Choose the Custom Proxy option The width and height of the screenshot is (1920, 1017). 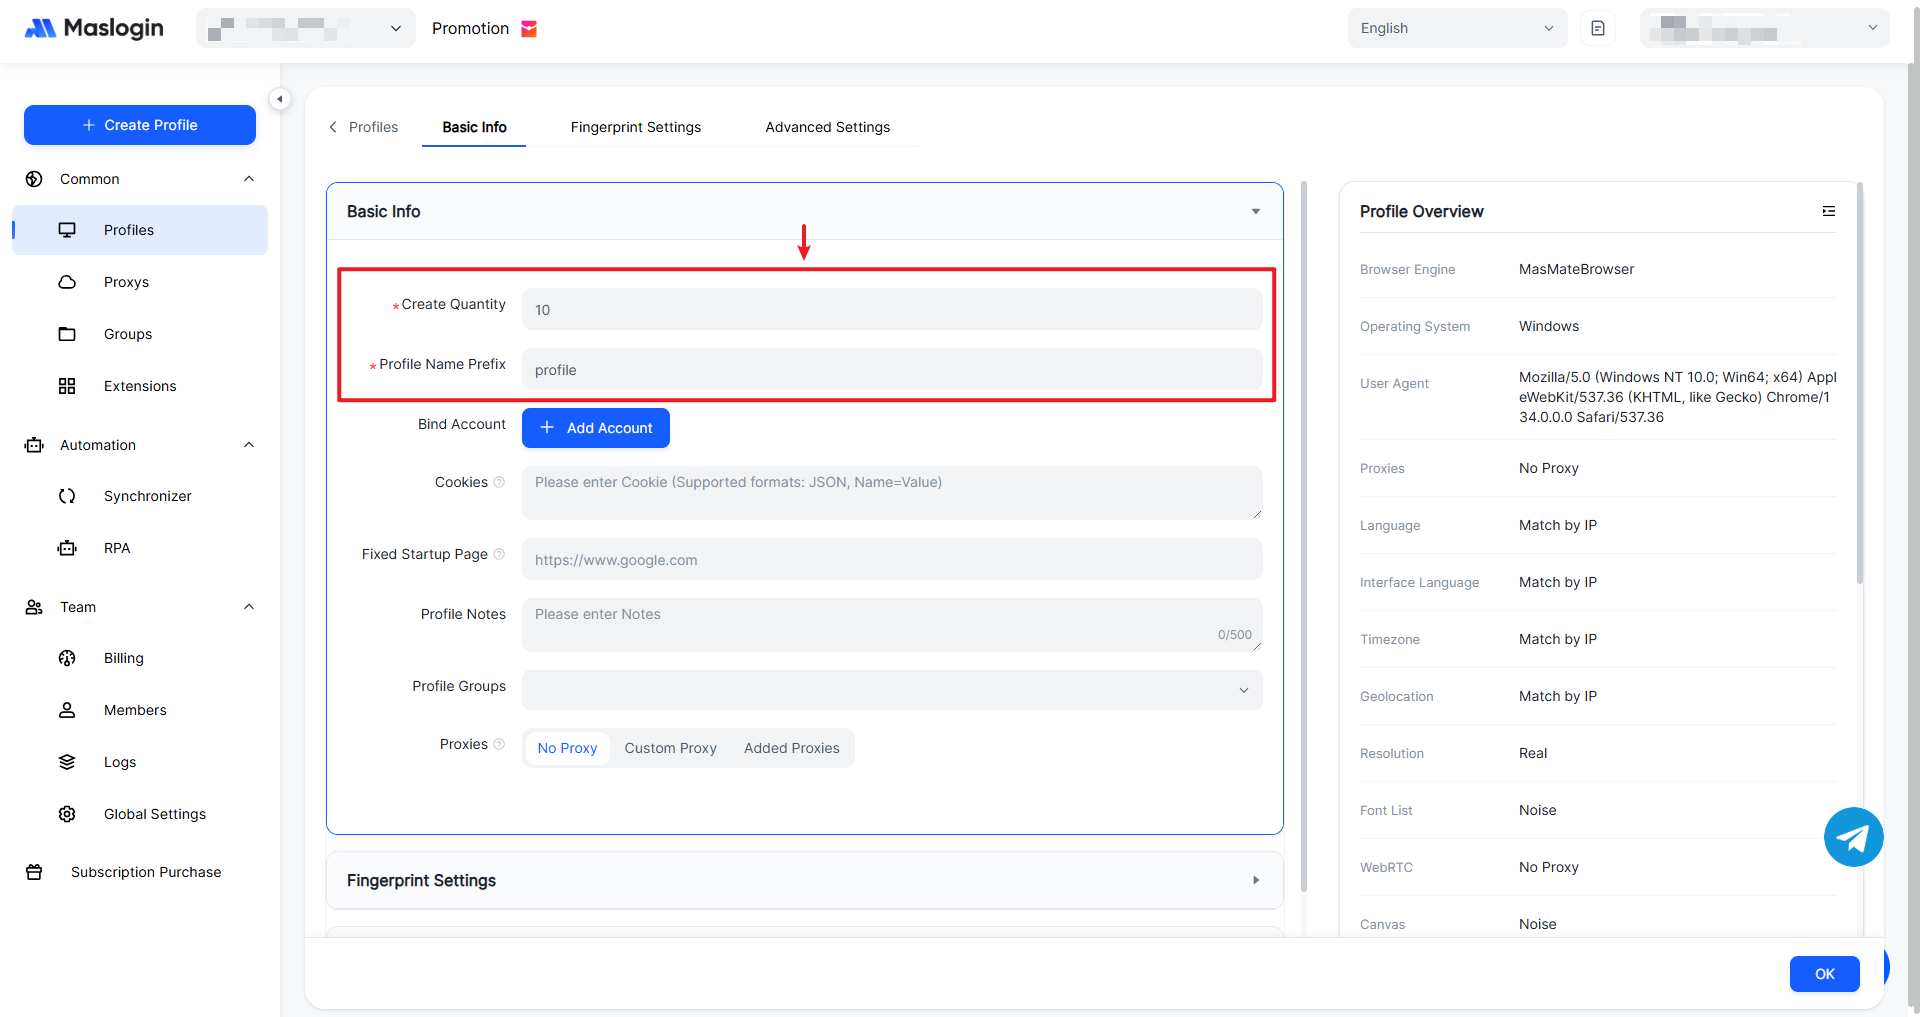coord(670,748)
